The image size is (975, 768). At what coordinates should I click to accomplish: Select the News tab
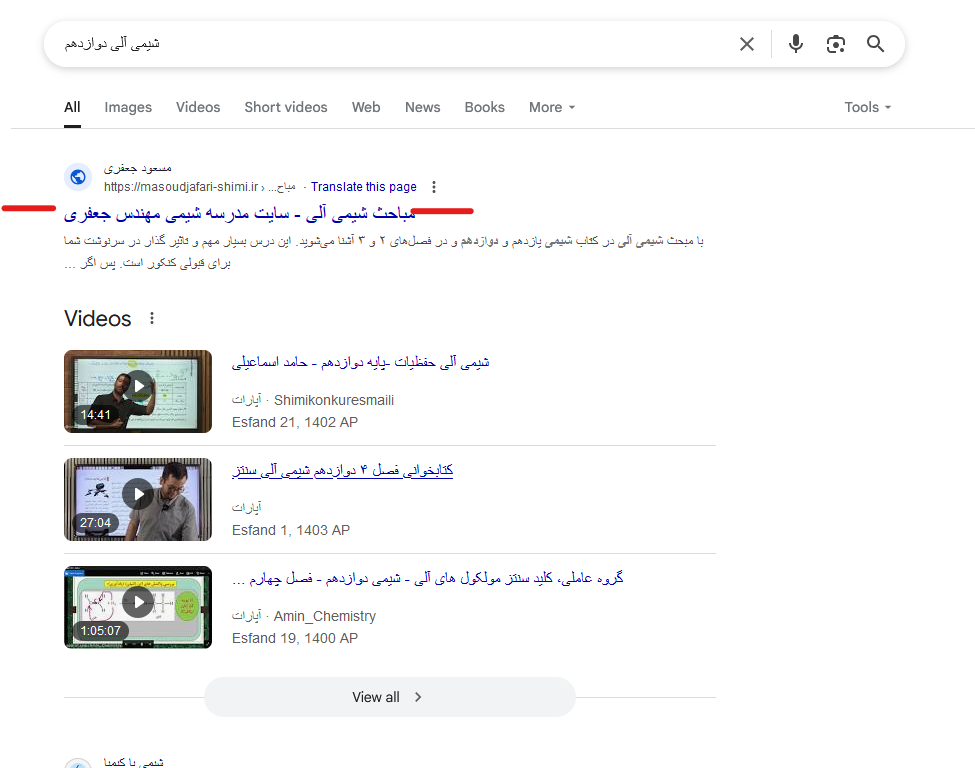coord(423,108)
